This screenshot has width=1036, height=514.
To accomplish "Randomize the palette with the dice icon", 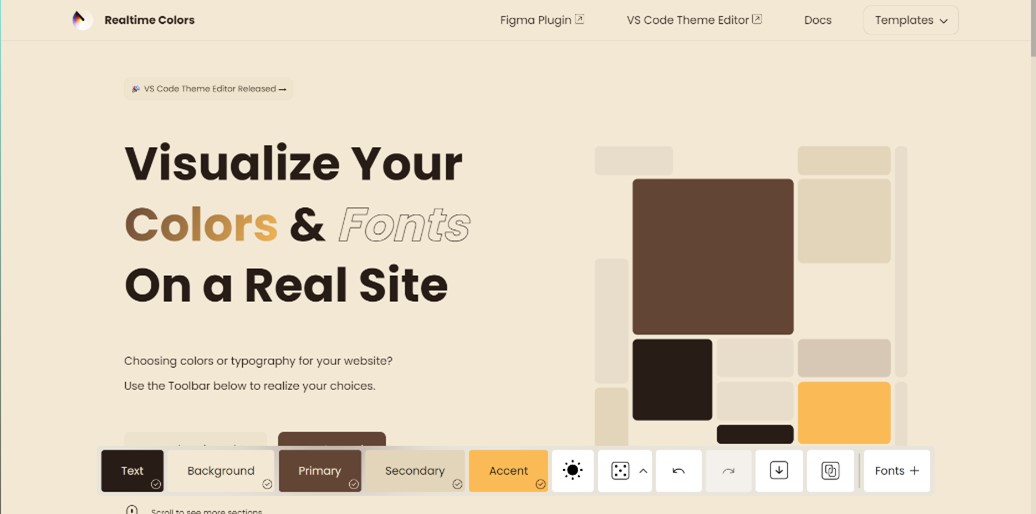I will pyautogui.click(x=620, y=471).
